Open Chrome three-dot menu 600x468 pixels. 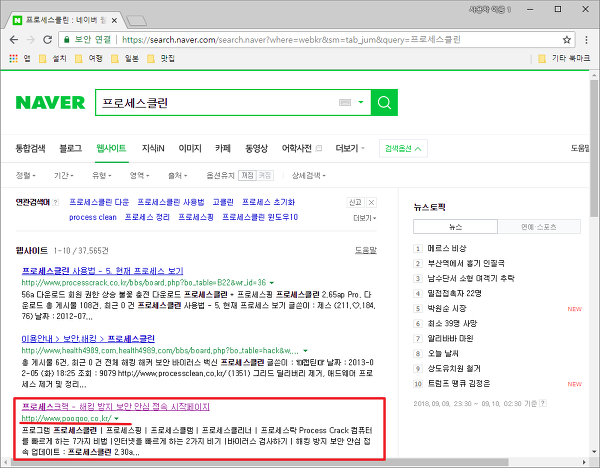586,40
